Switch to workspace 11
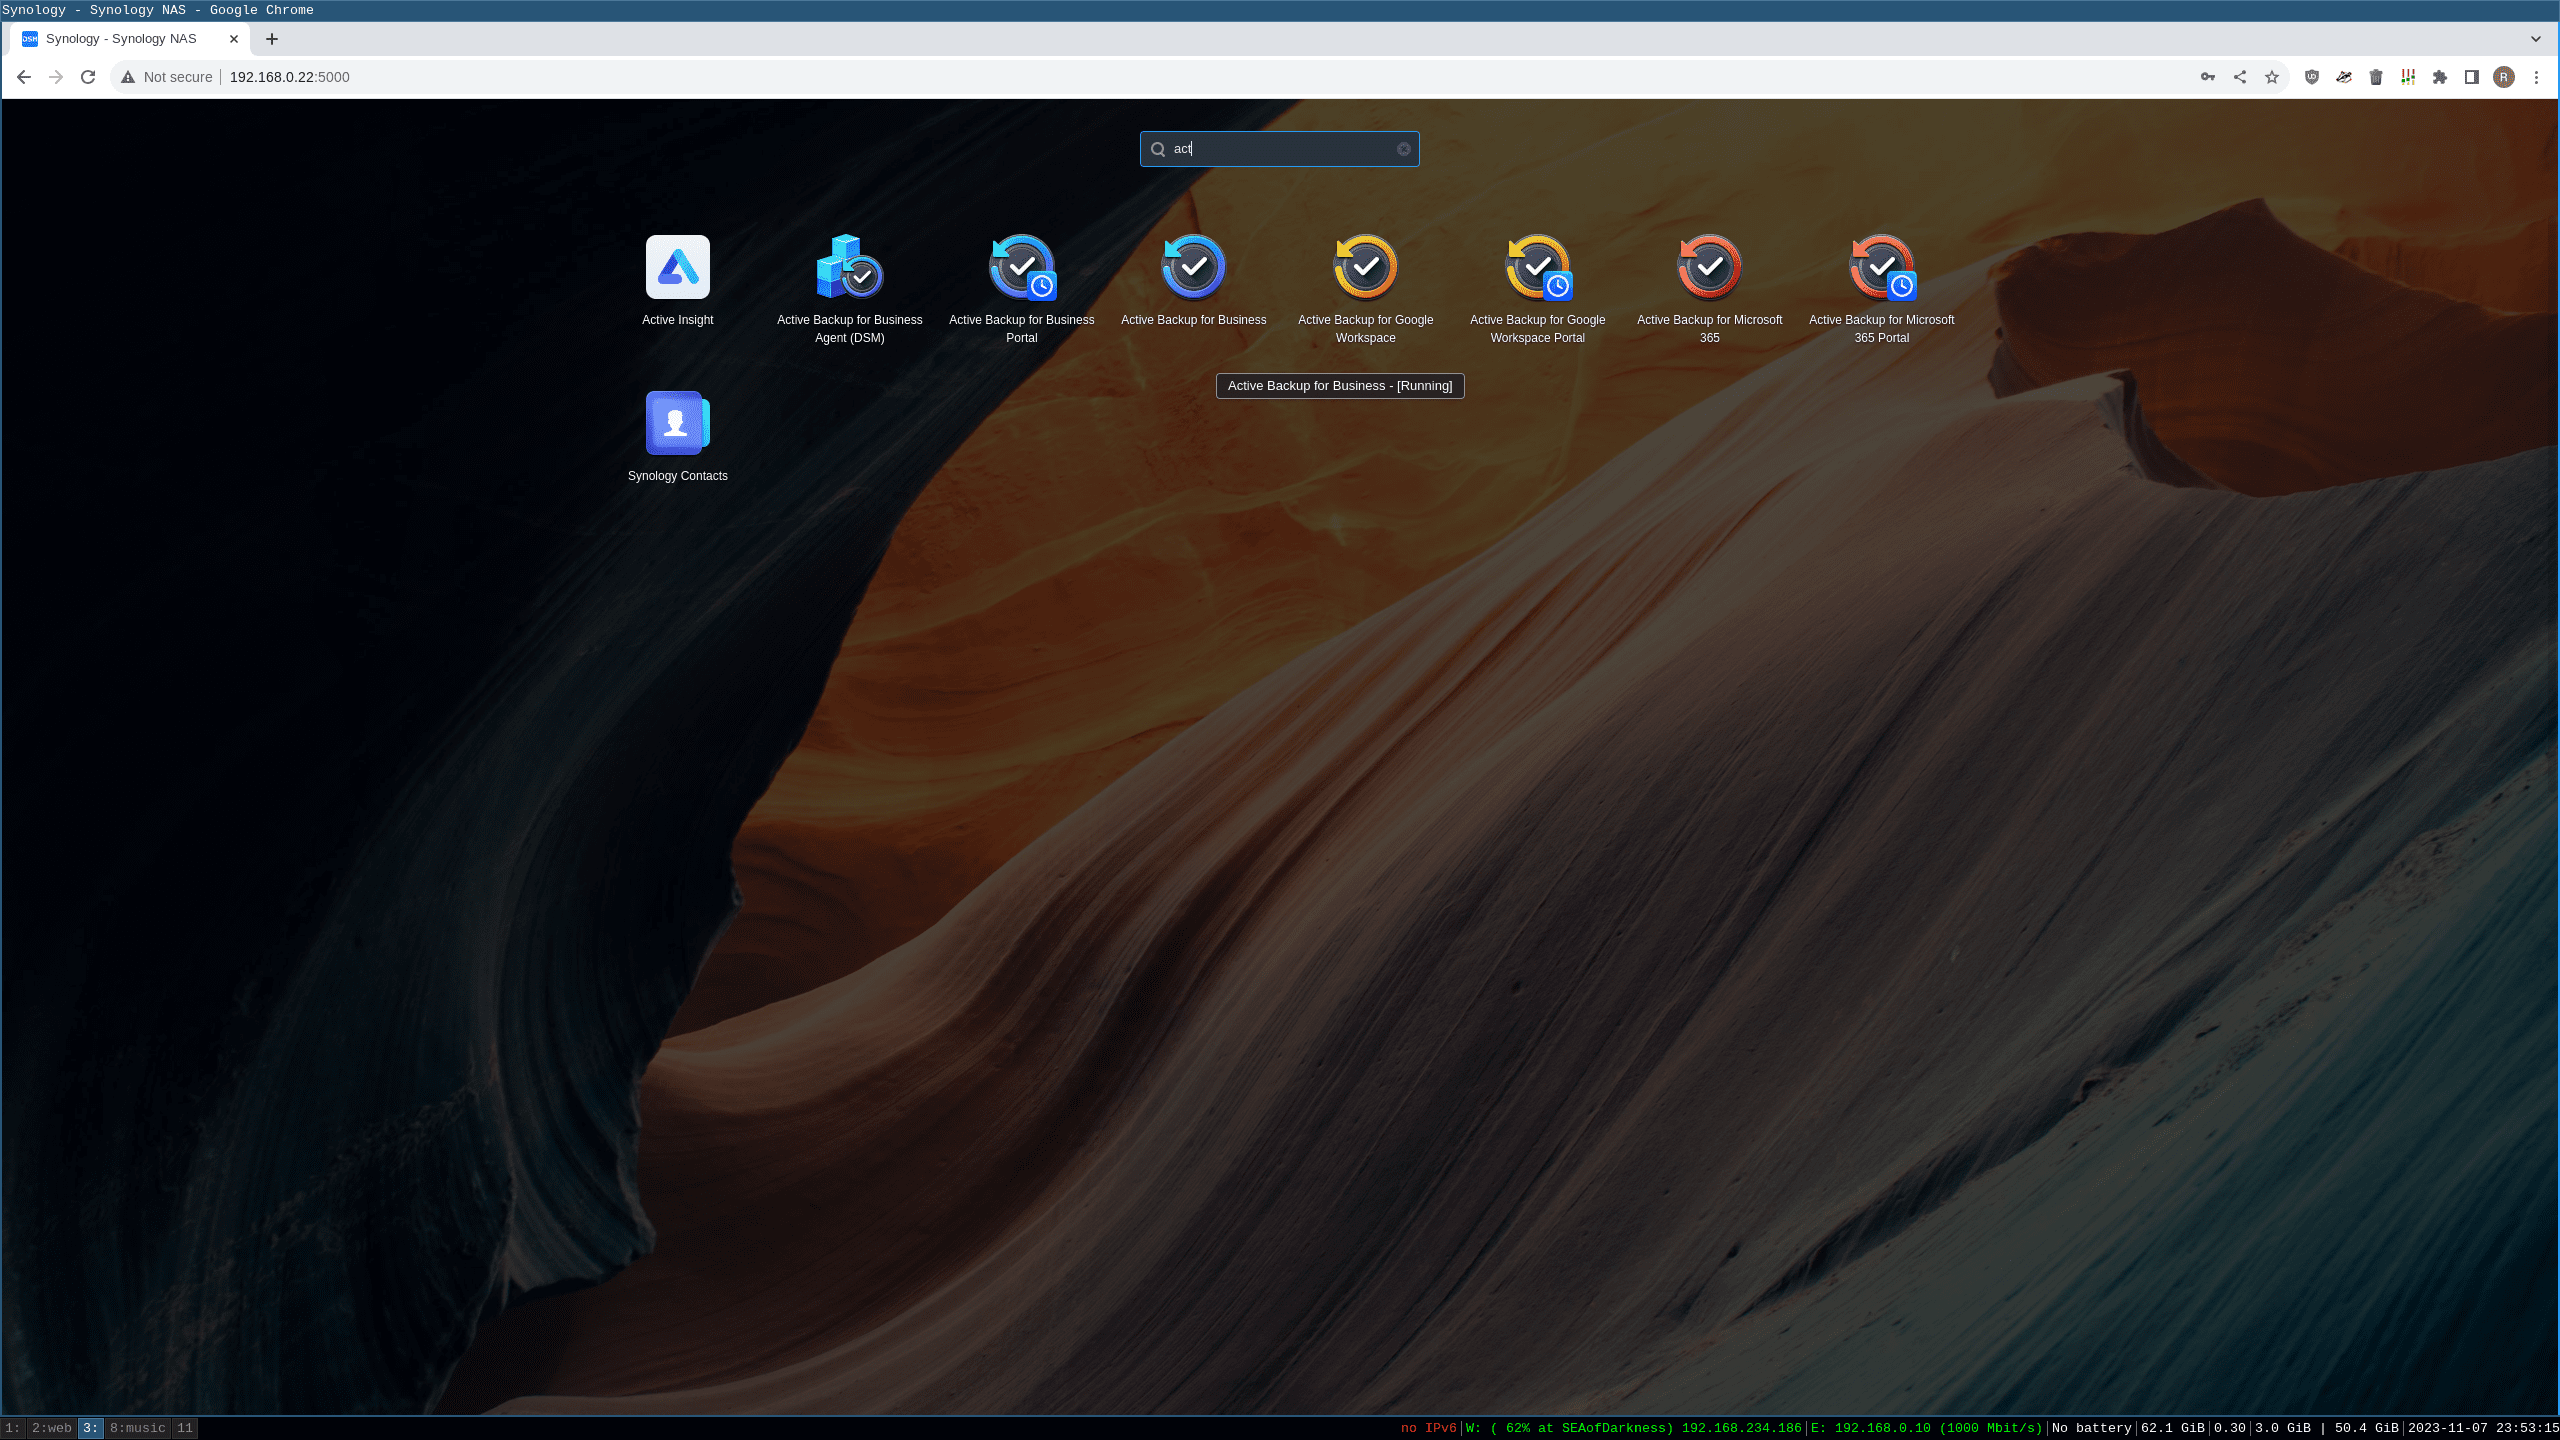 point(185,1428)
